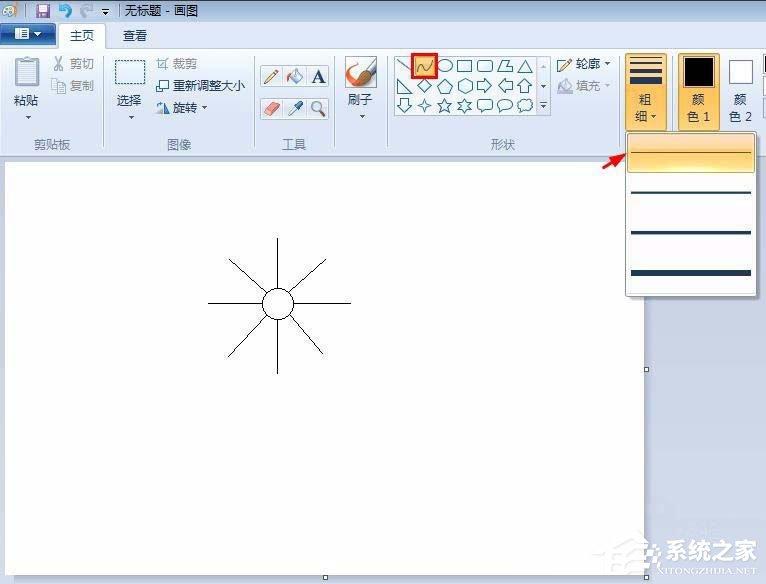Select 颜色 2 white color swatch
Image resolution: width=766 pixels, height=584 pixels.
pos(741,72)
